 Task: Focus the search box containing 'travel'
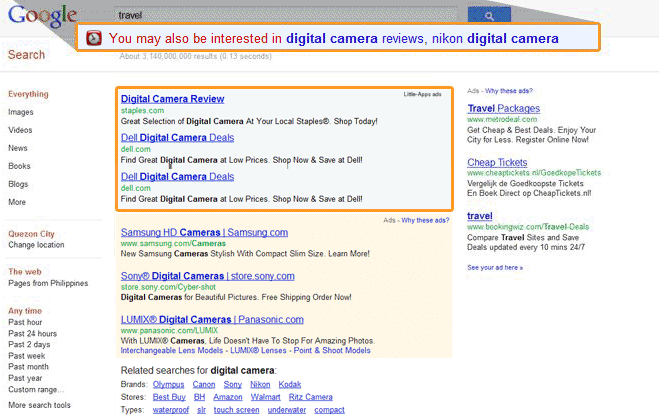click(286, 15)
